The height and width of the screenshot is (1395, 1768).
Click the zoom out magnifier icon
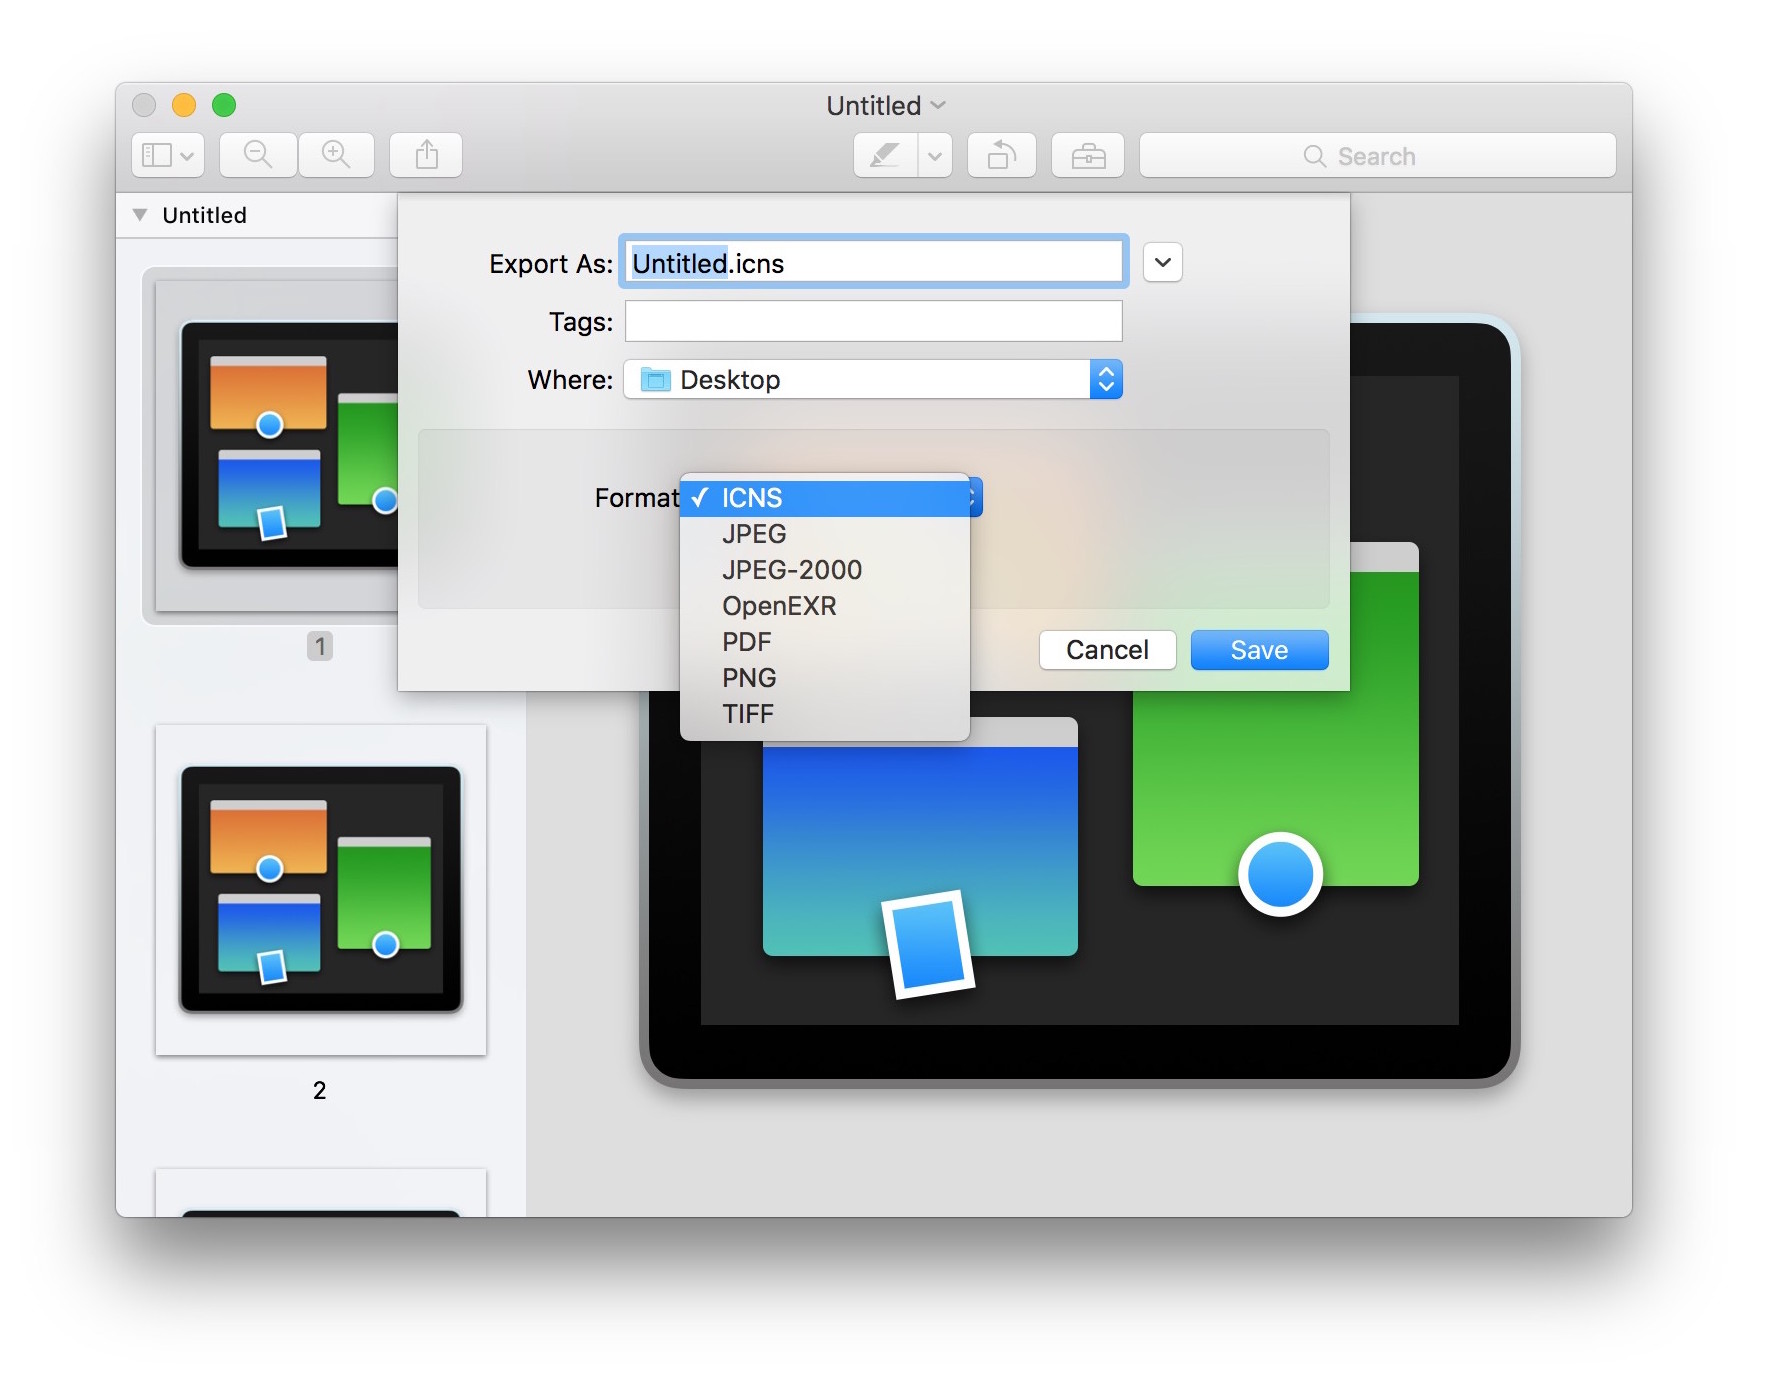(x=257, y=155)
